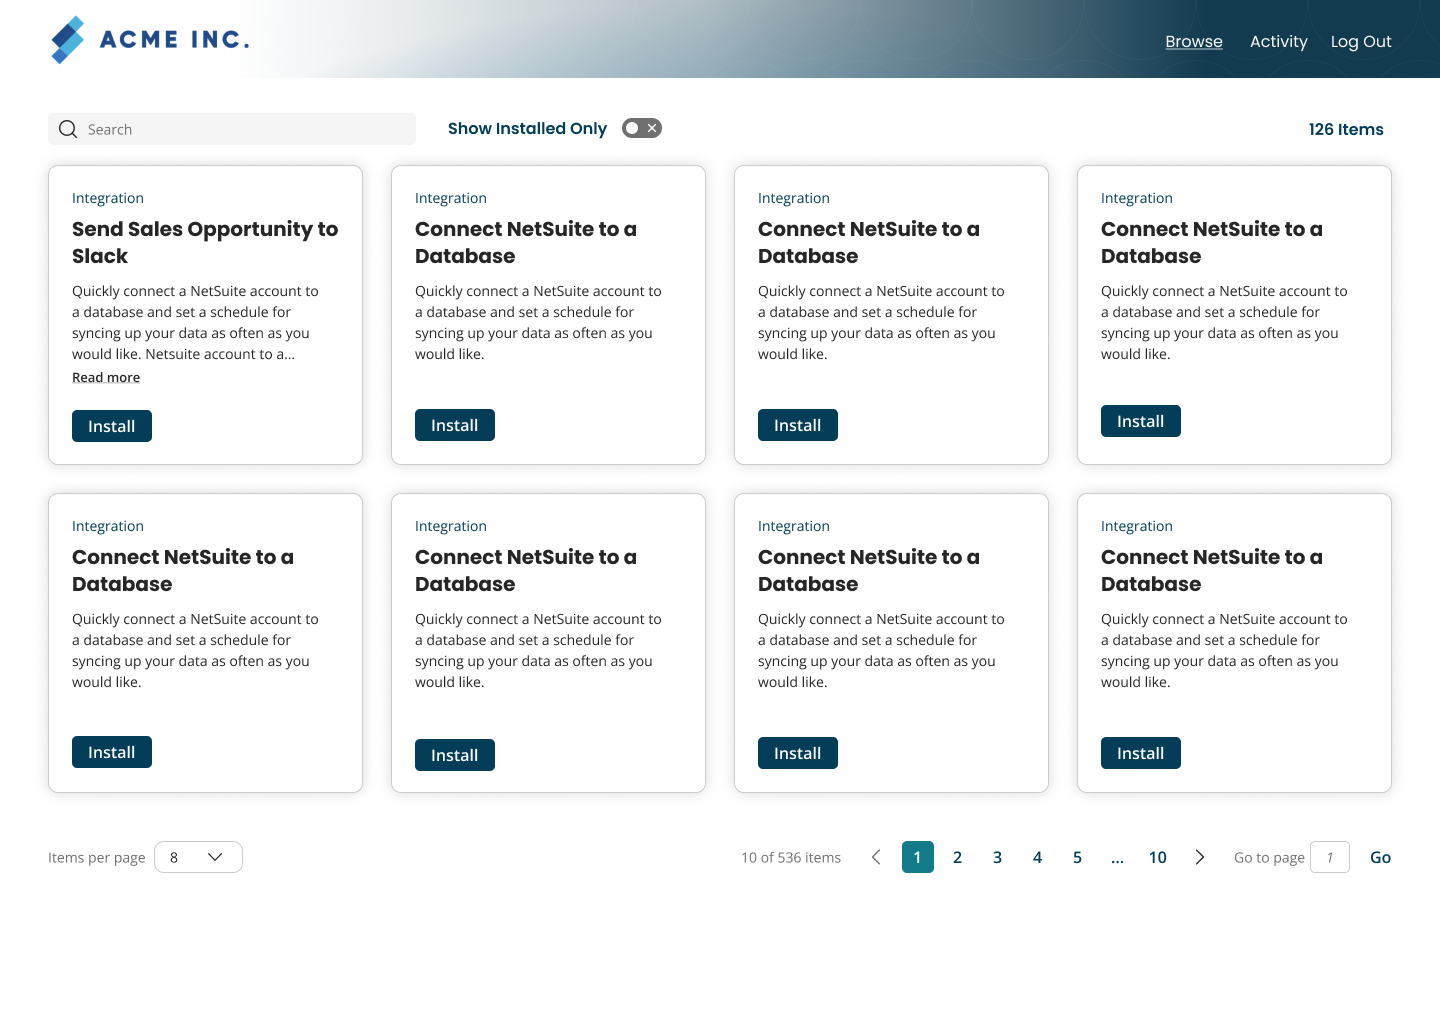Select page 3 in pagination
The height and width of the screenshot is (1024, 1440).
(x=998, y=857)
